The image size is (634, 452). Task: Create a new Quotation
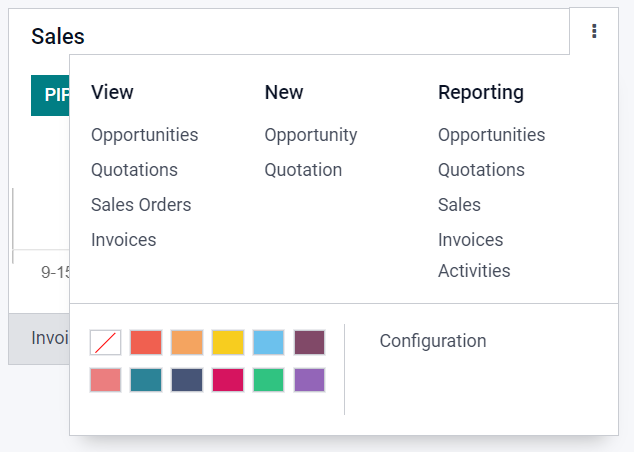tap(303, 170)
